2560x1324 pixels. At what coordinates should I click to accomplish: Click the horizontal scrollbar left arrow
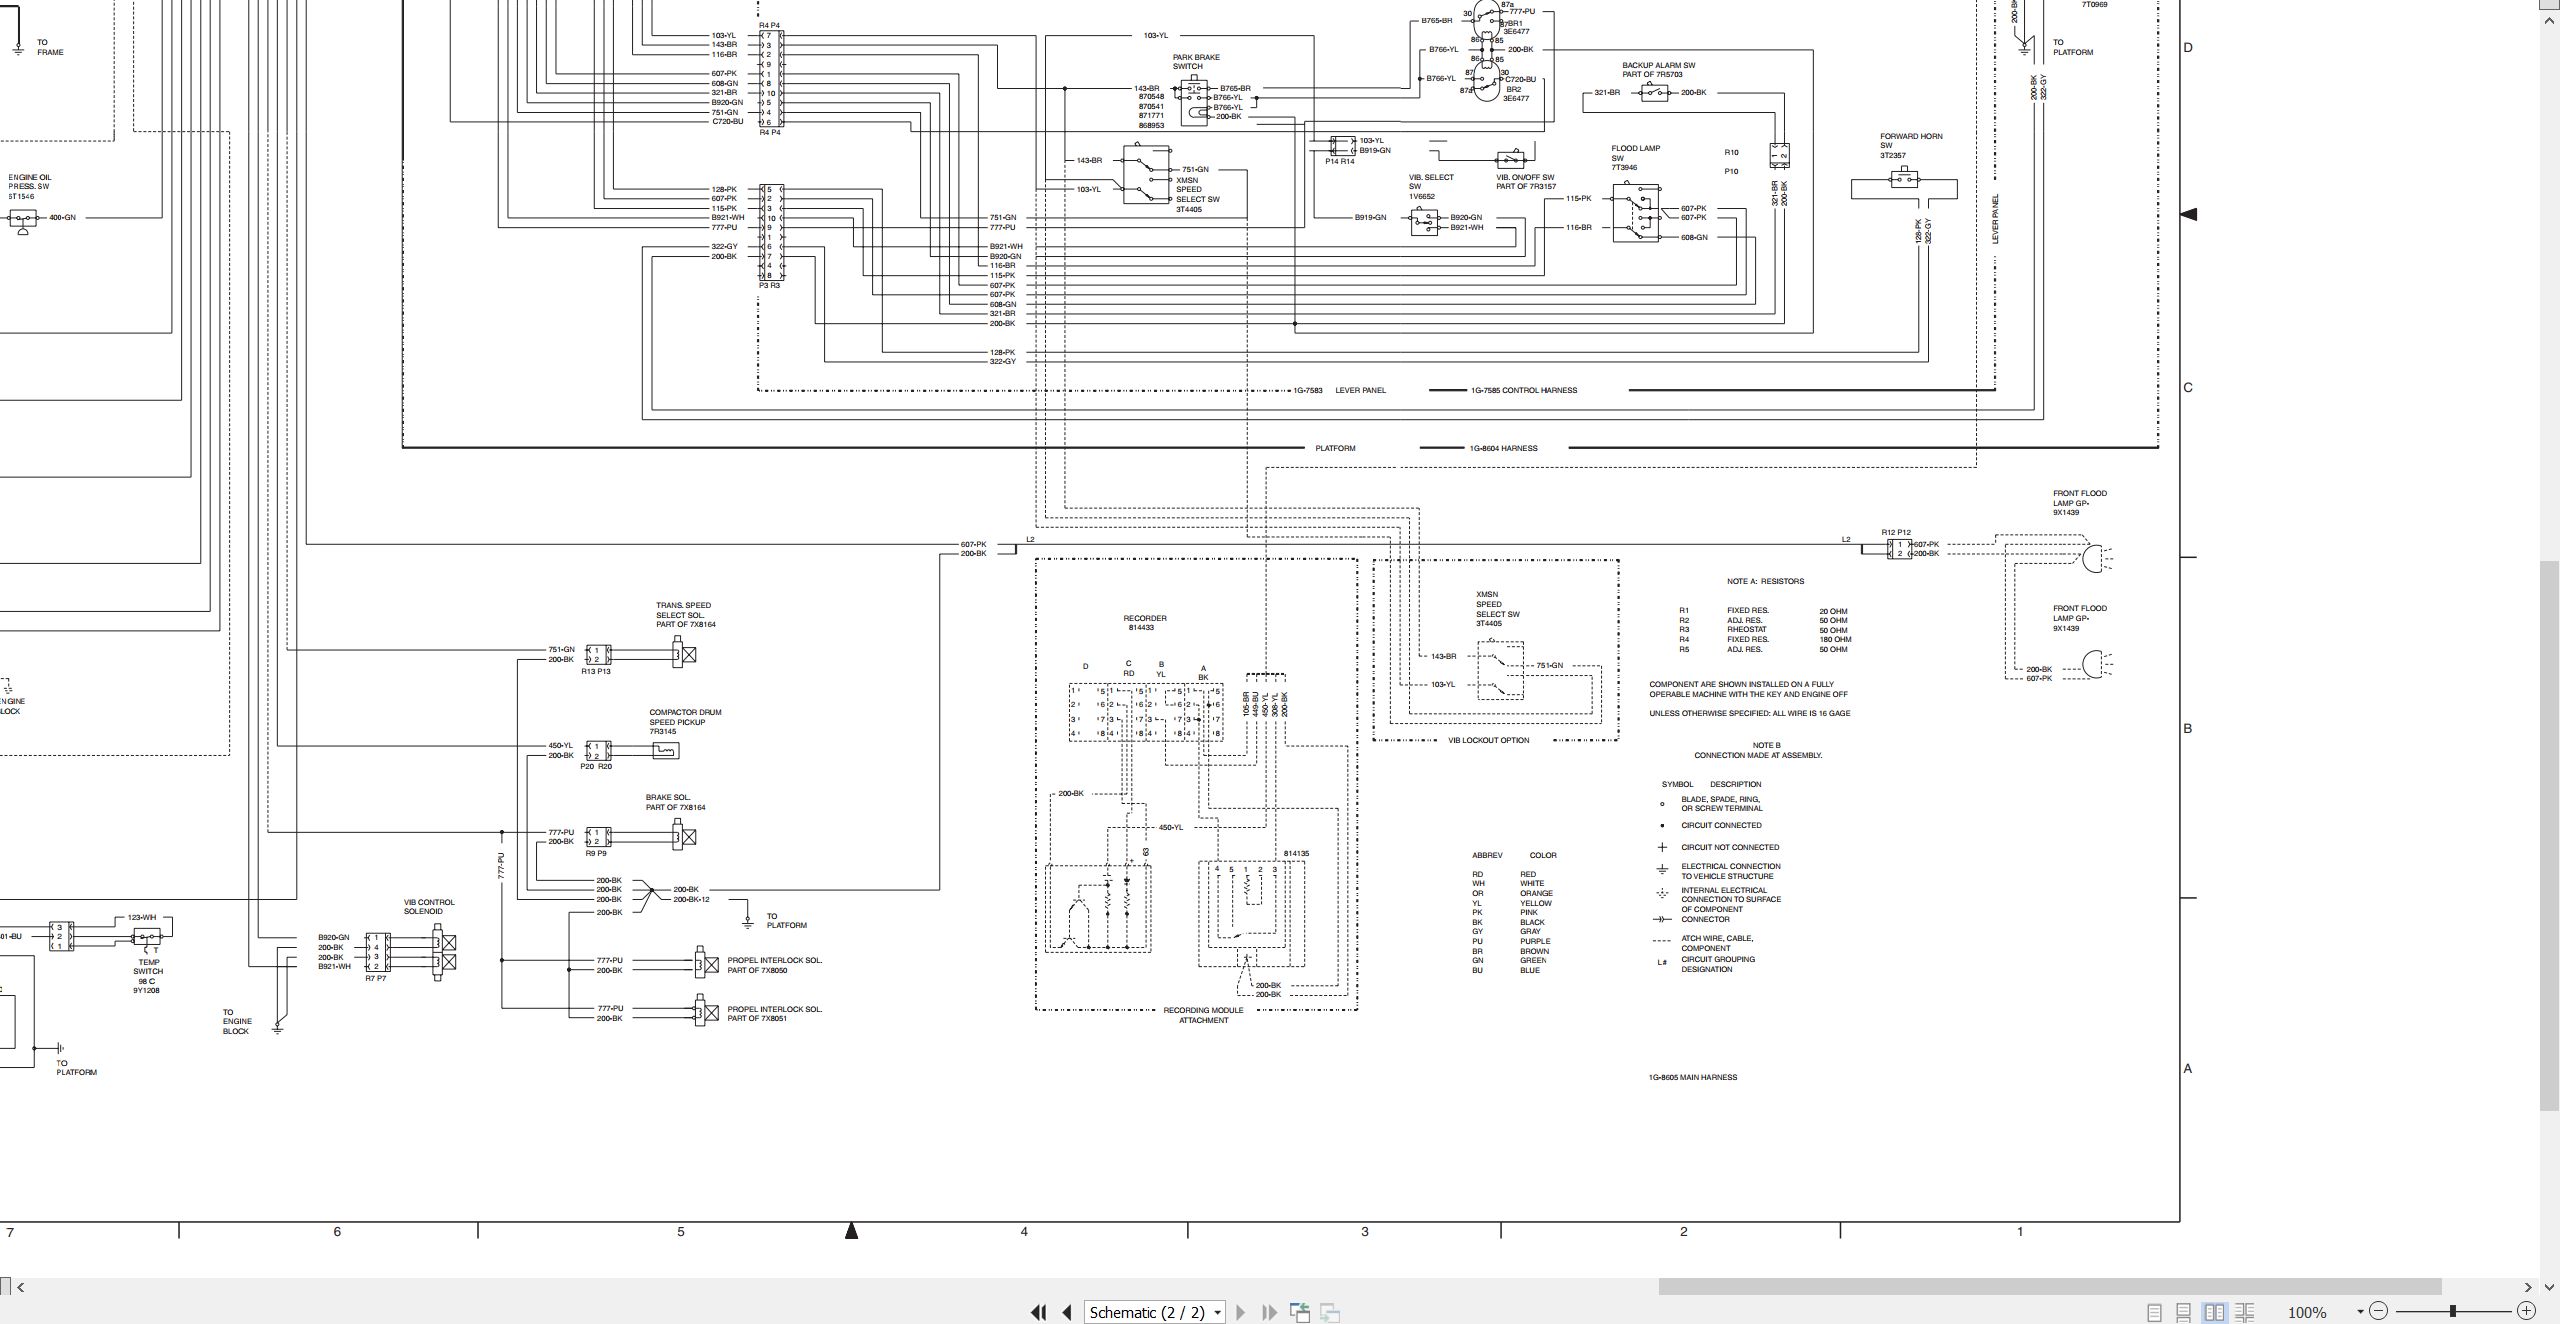click(x=21, y=1287)
